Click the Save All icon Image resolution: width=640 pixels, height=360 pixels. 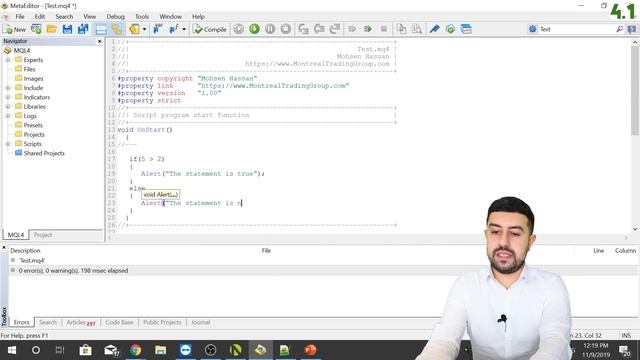(x=83, y=29)
